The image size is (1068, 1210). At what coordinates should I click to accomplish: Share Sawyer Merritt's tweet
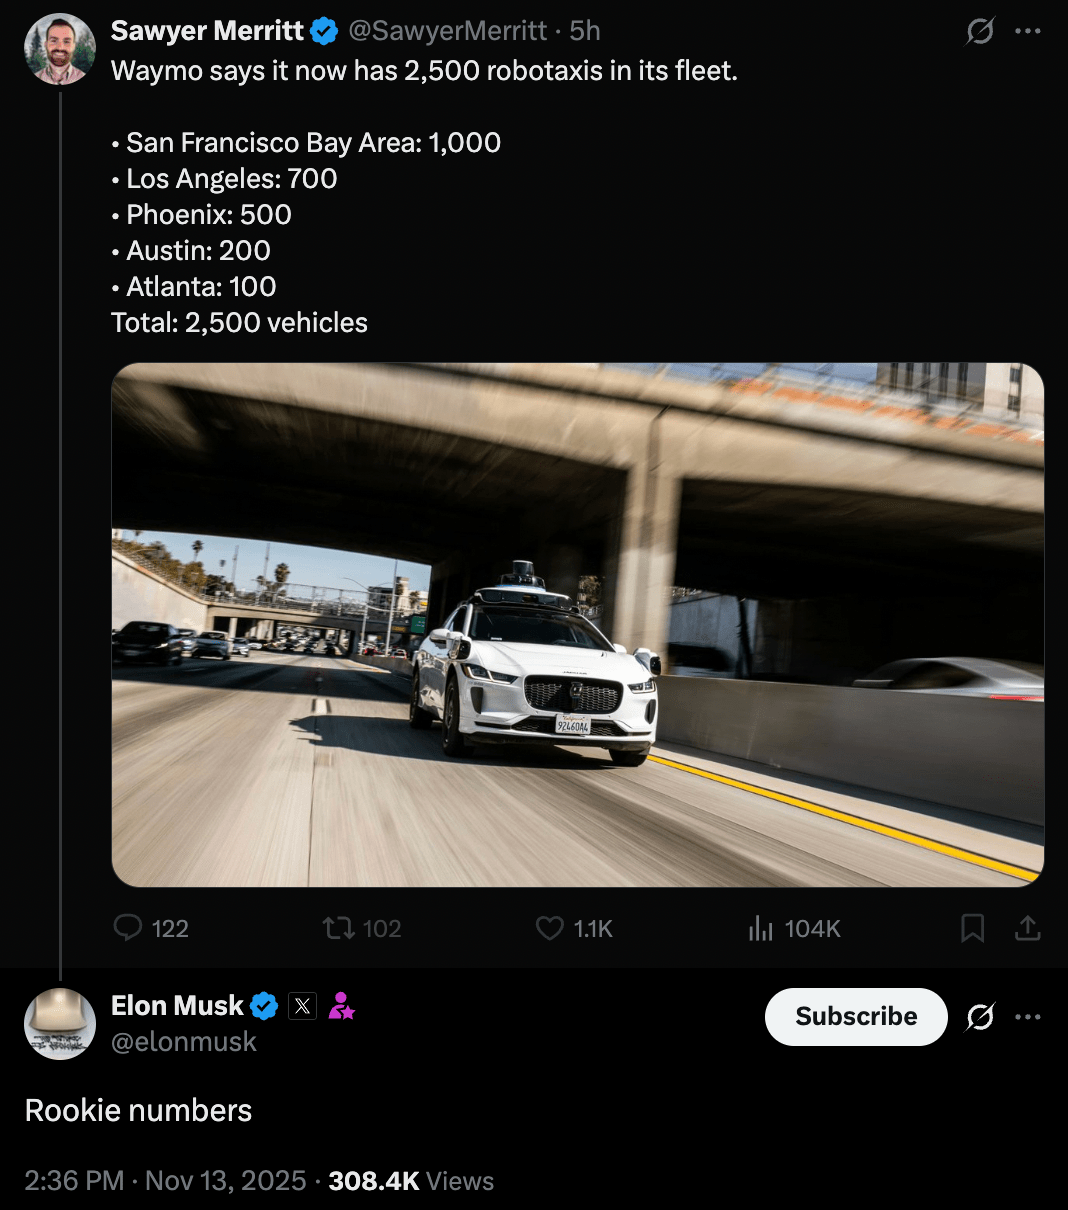point(1028,928)
